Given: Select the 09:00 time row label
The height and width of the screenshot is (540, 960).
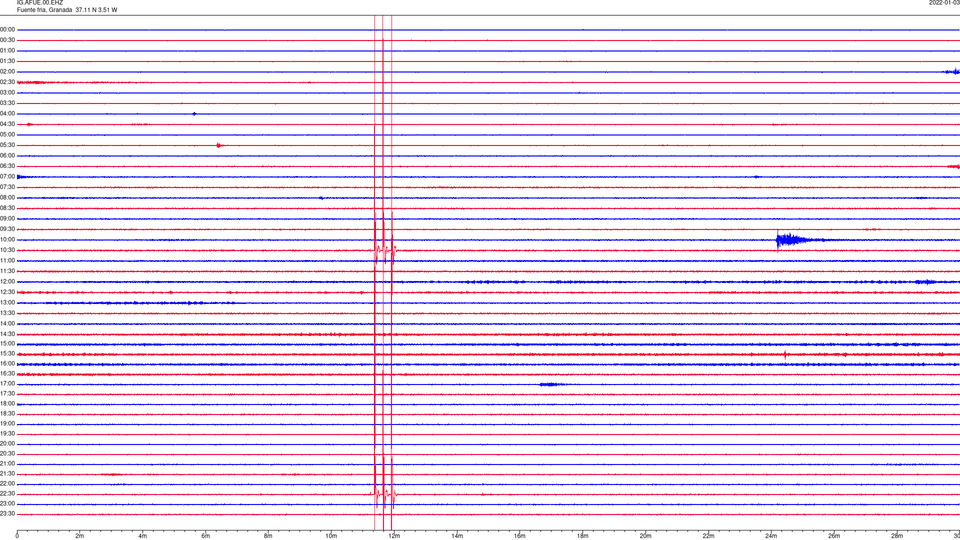Looking at the screenshot, I should point(8,219).
